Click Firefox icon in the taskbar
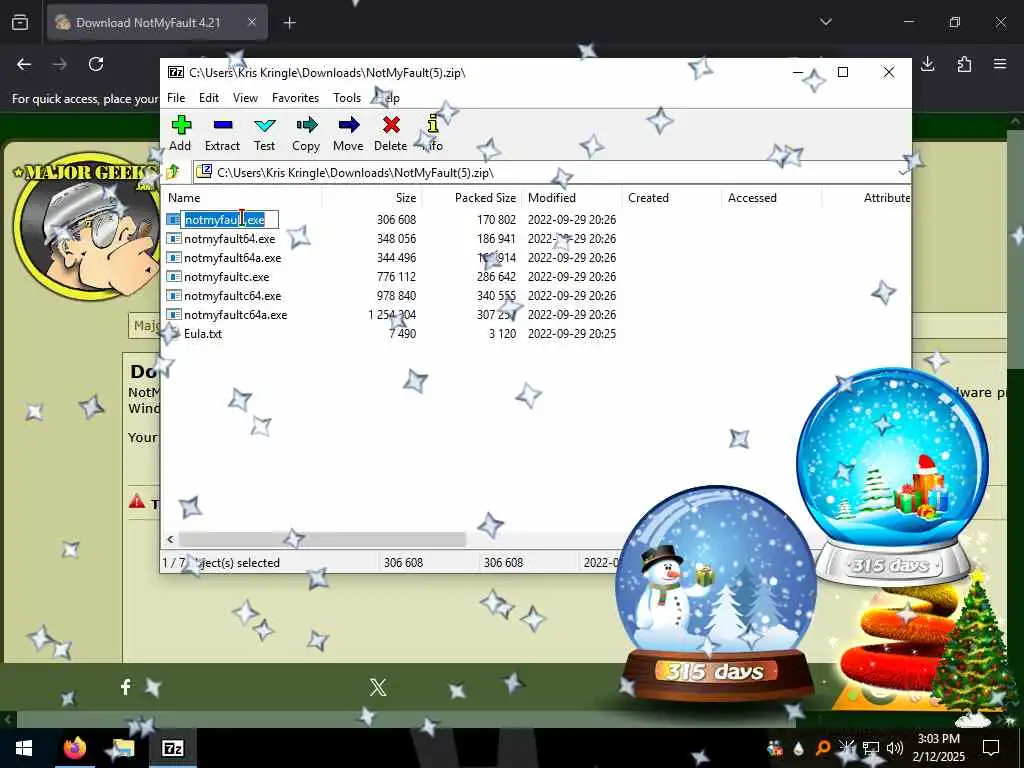Image resolution: width=1024 pixels, height=768 pixels. click(x=74, y=748)
